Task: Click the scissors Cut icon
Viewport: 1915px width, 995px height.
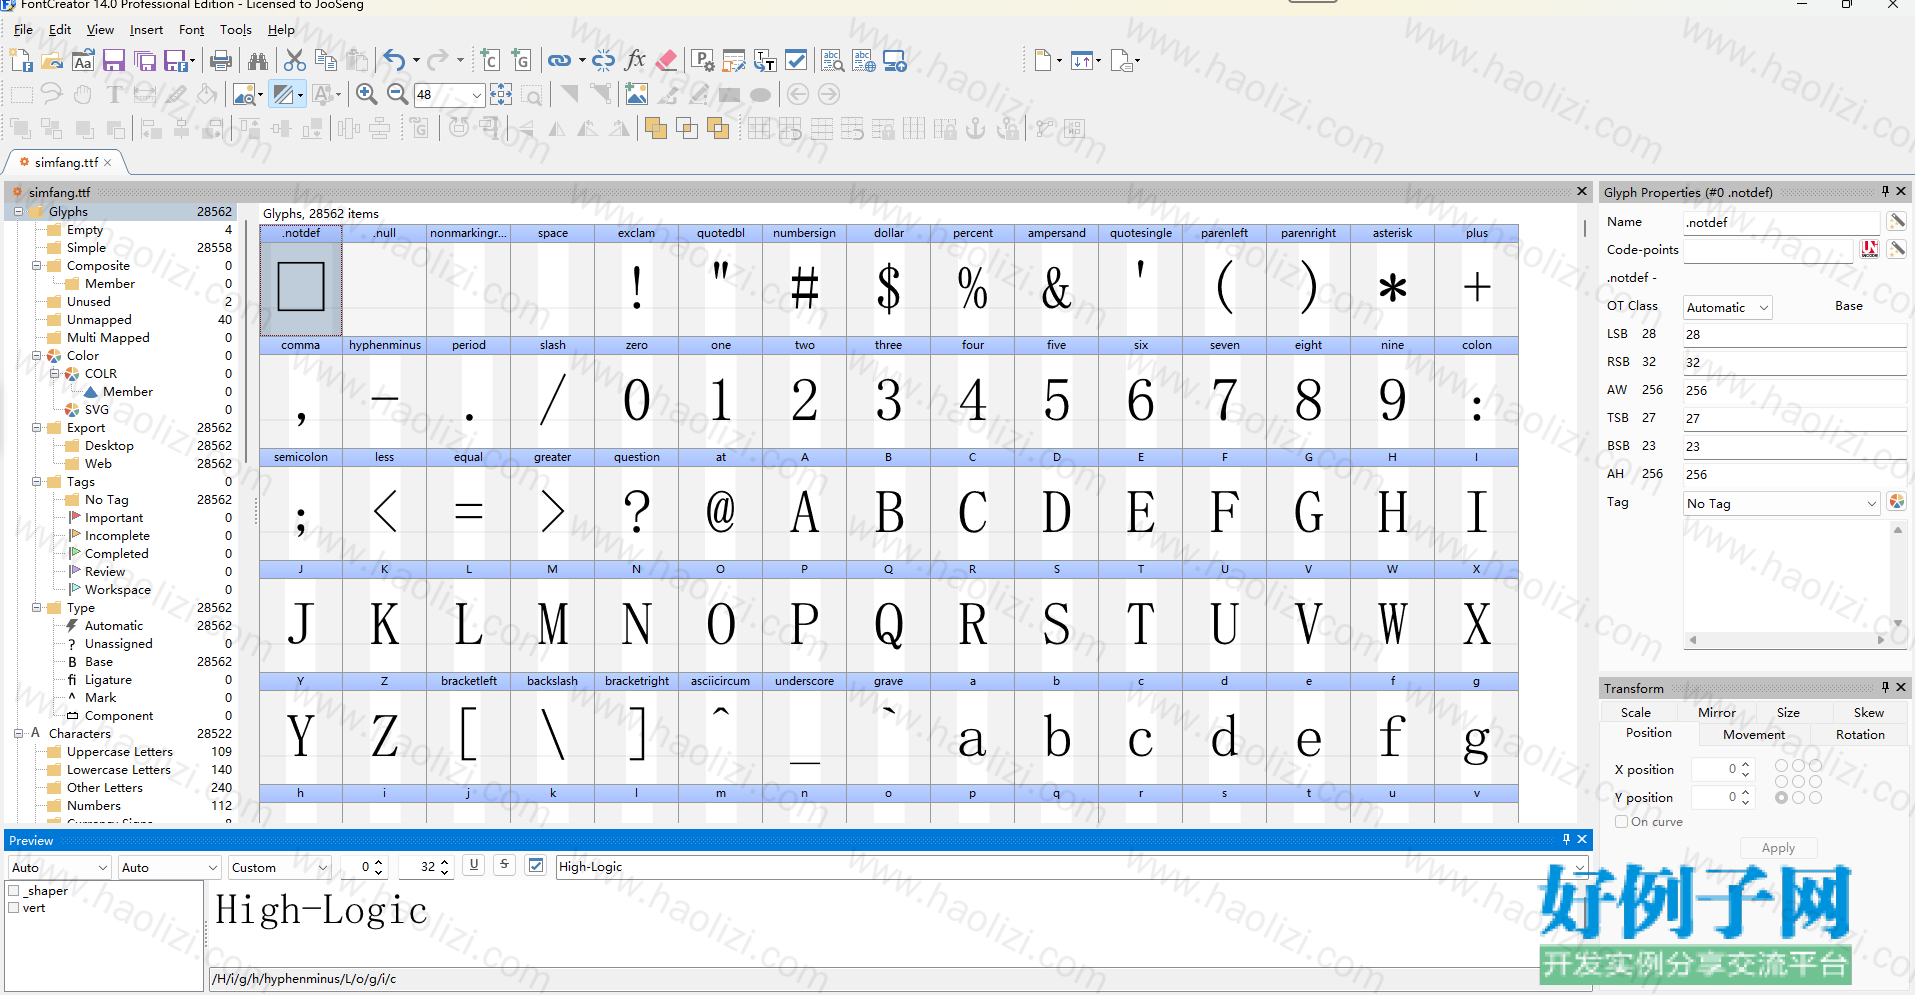Action: pos(295,61)
